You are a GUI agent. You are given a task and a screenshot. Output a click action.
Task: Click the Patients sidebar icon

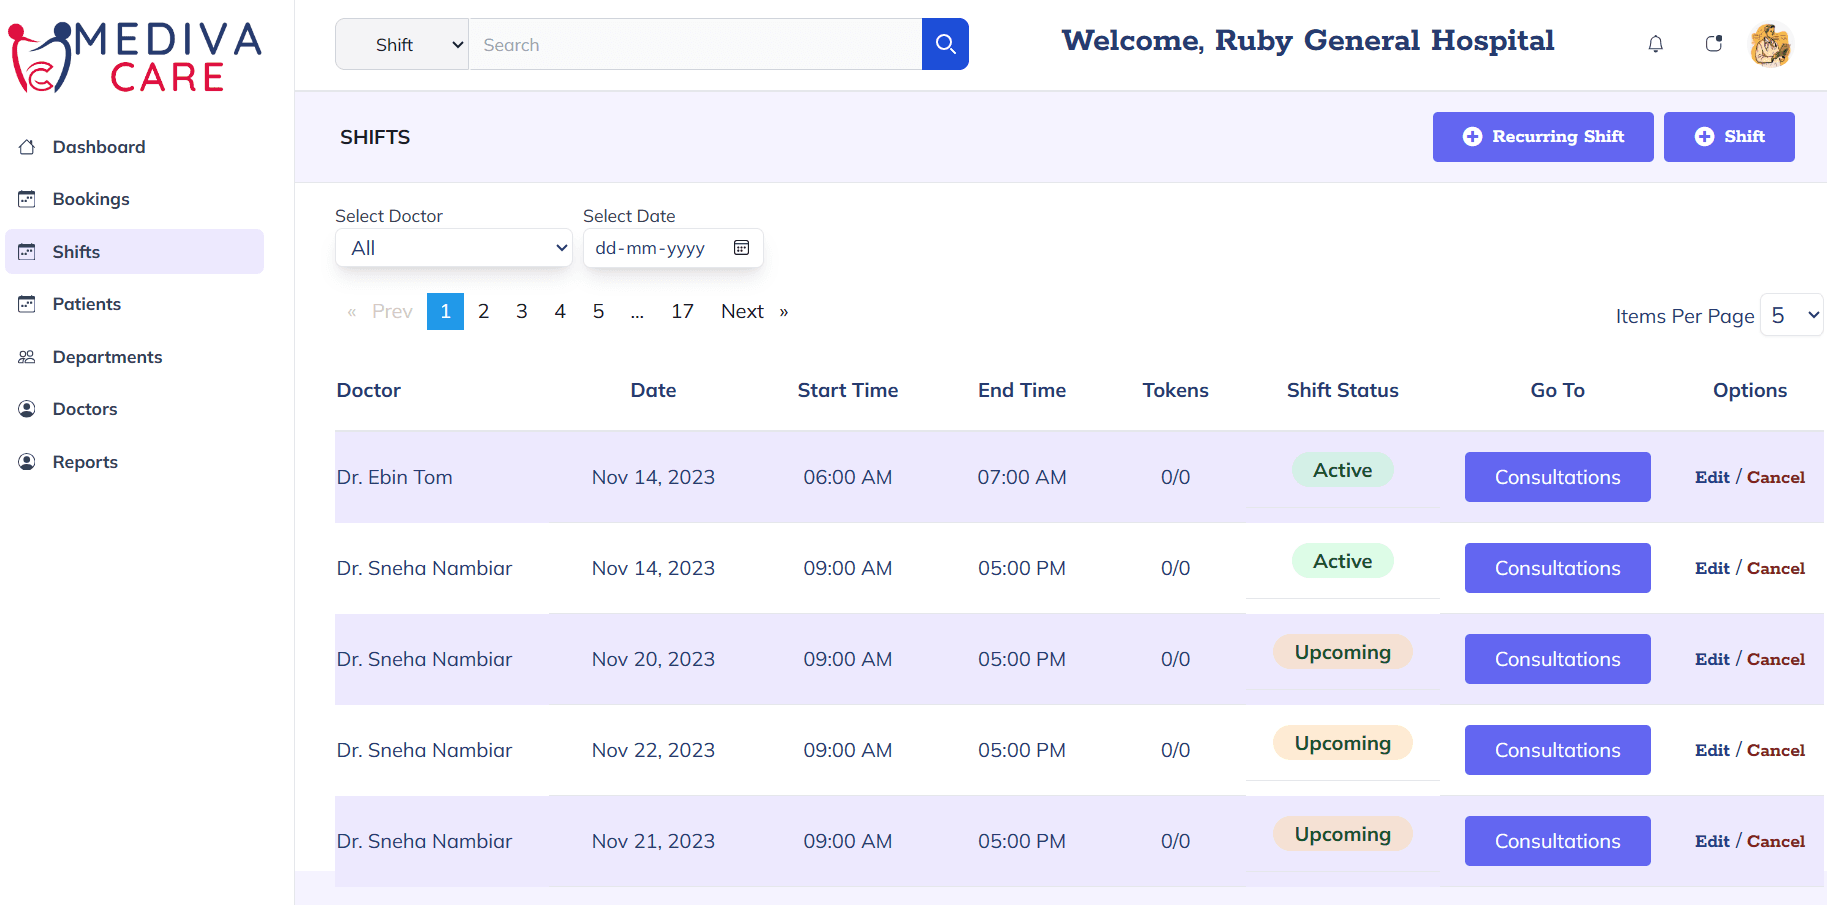coord(27,303)
